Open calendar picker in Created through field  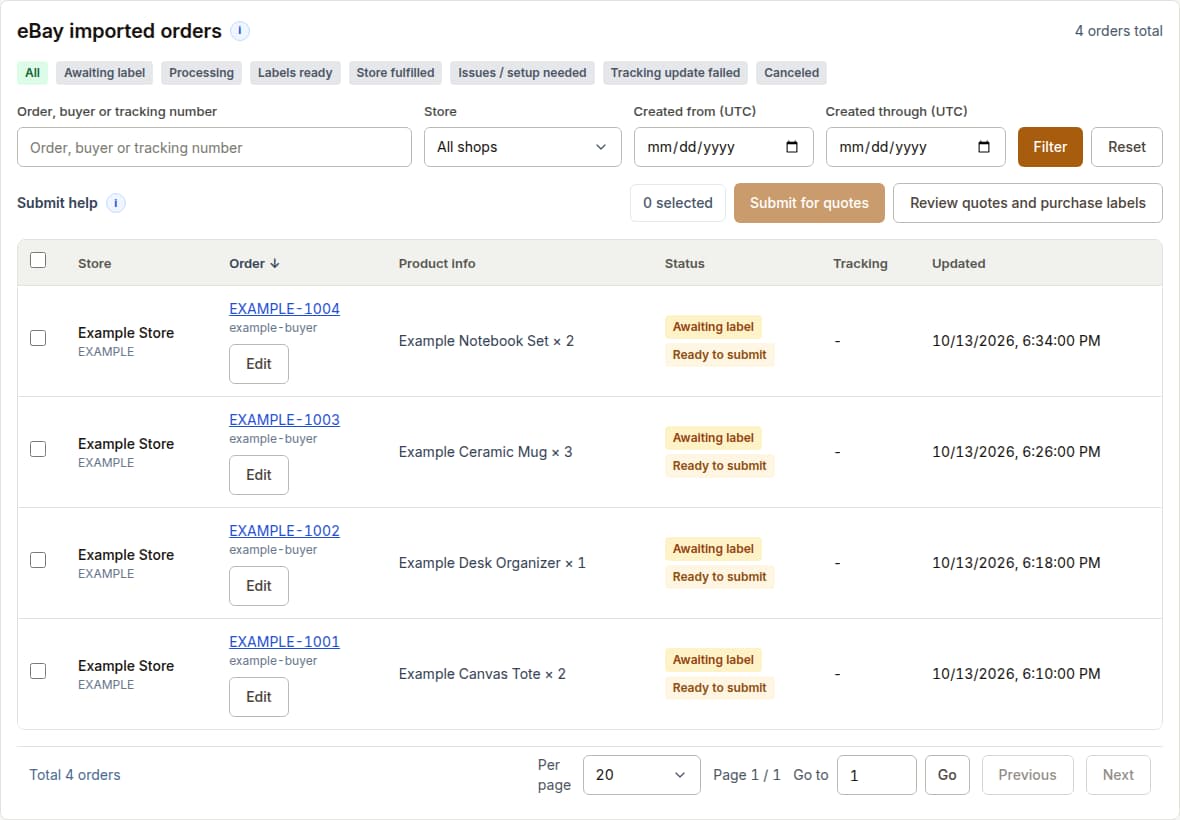[x=984, y=147]
